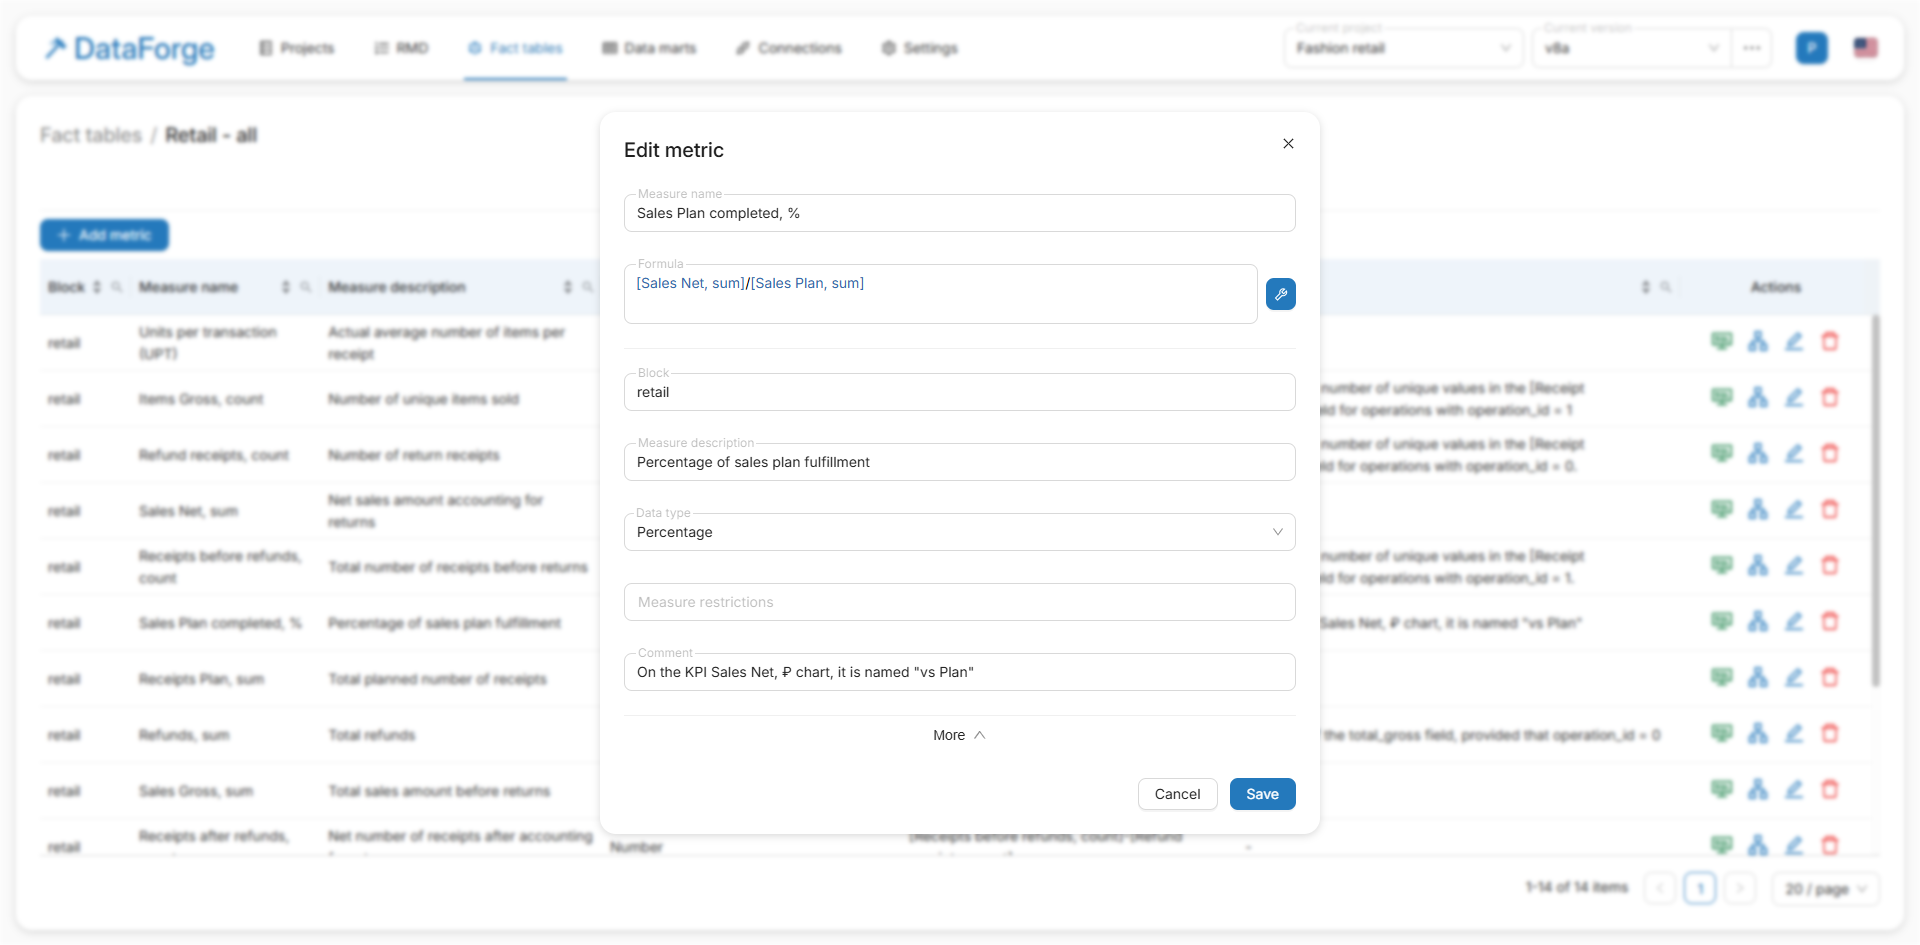
Task: Click the edit pencil icon for Sales Net row
Action: [x=1793, y=510]
